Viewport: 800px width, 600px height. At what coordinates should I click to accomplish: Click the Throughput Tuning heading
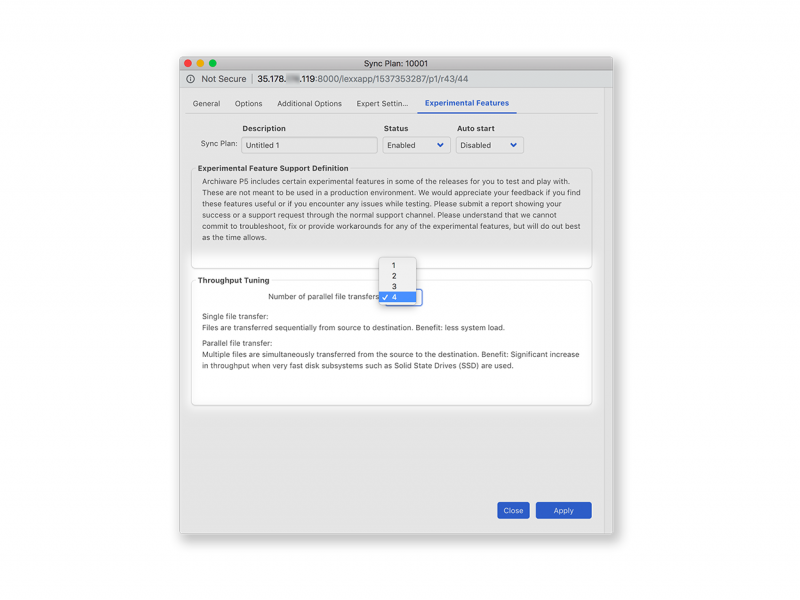(233, 280)
